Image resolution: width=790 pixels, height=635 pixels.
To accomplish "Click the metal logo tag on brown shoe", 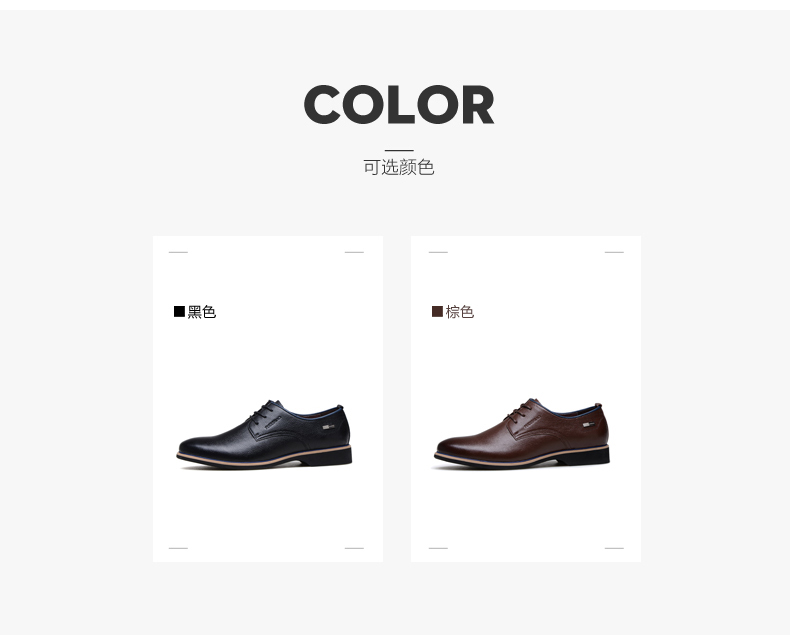I will pyautogui.click(x=588, y=425).
